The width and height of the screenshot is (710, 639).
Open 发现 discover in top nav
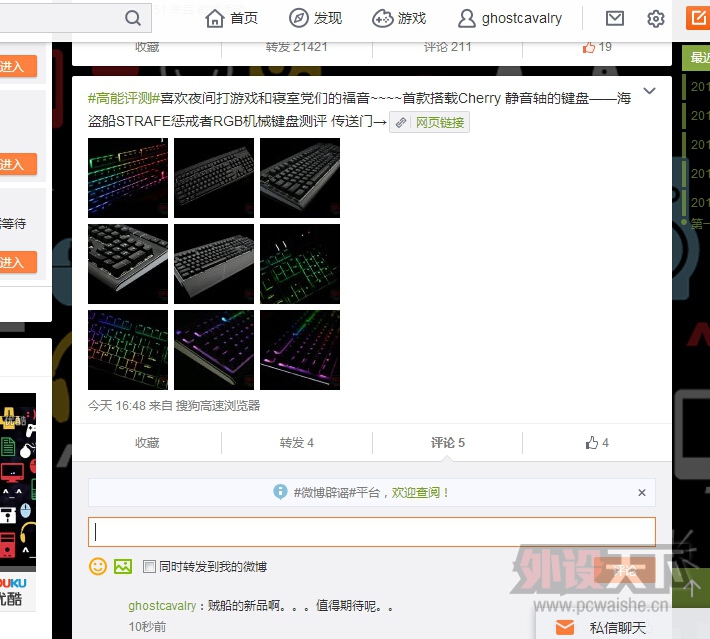click(316, 18)
